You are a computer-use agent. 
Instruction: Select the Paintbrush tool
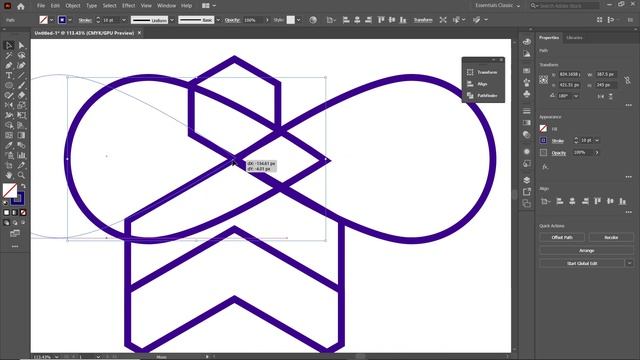coord(21,85)
